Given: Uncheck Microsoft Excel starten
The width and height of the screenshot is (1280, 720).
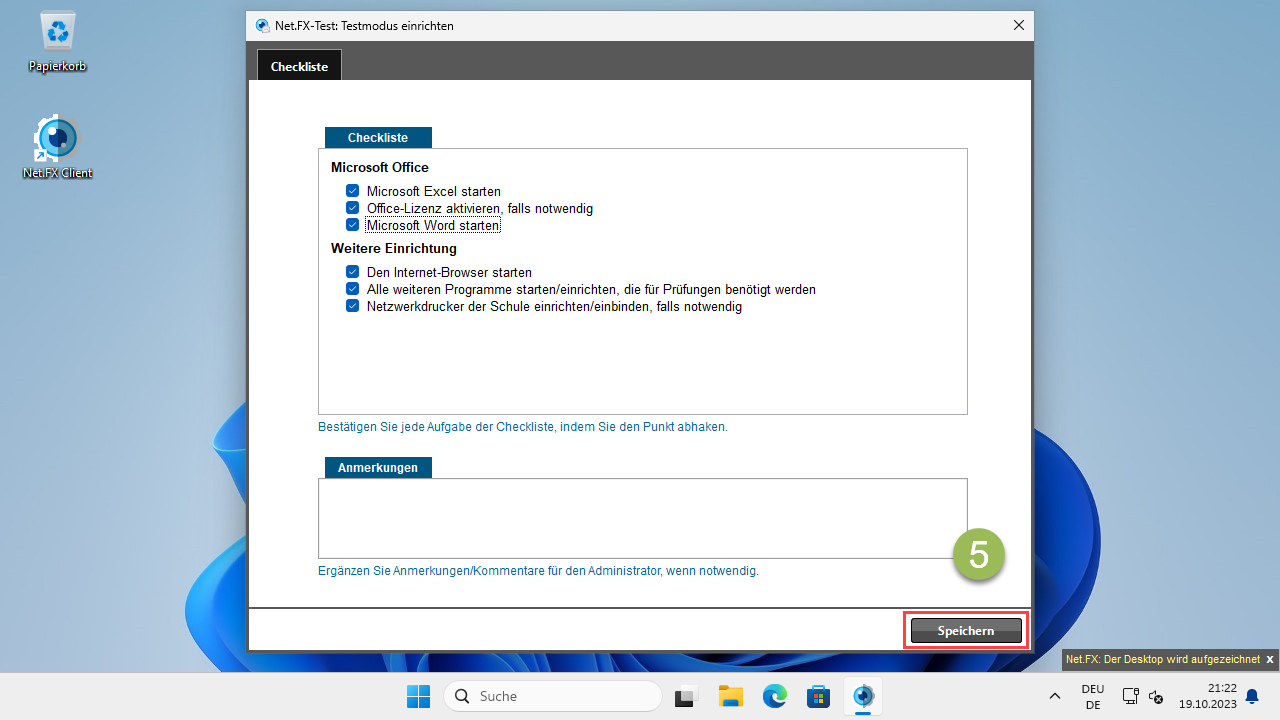Looking at the screenshot, I should (x=352, y=190).
